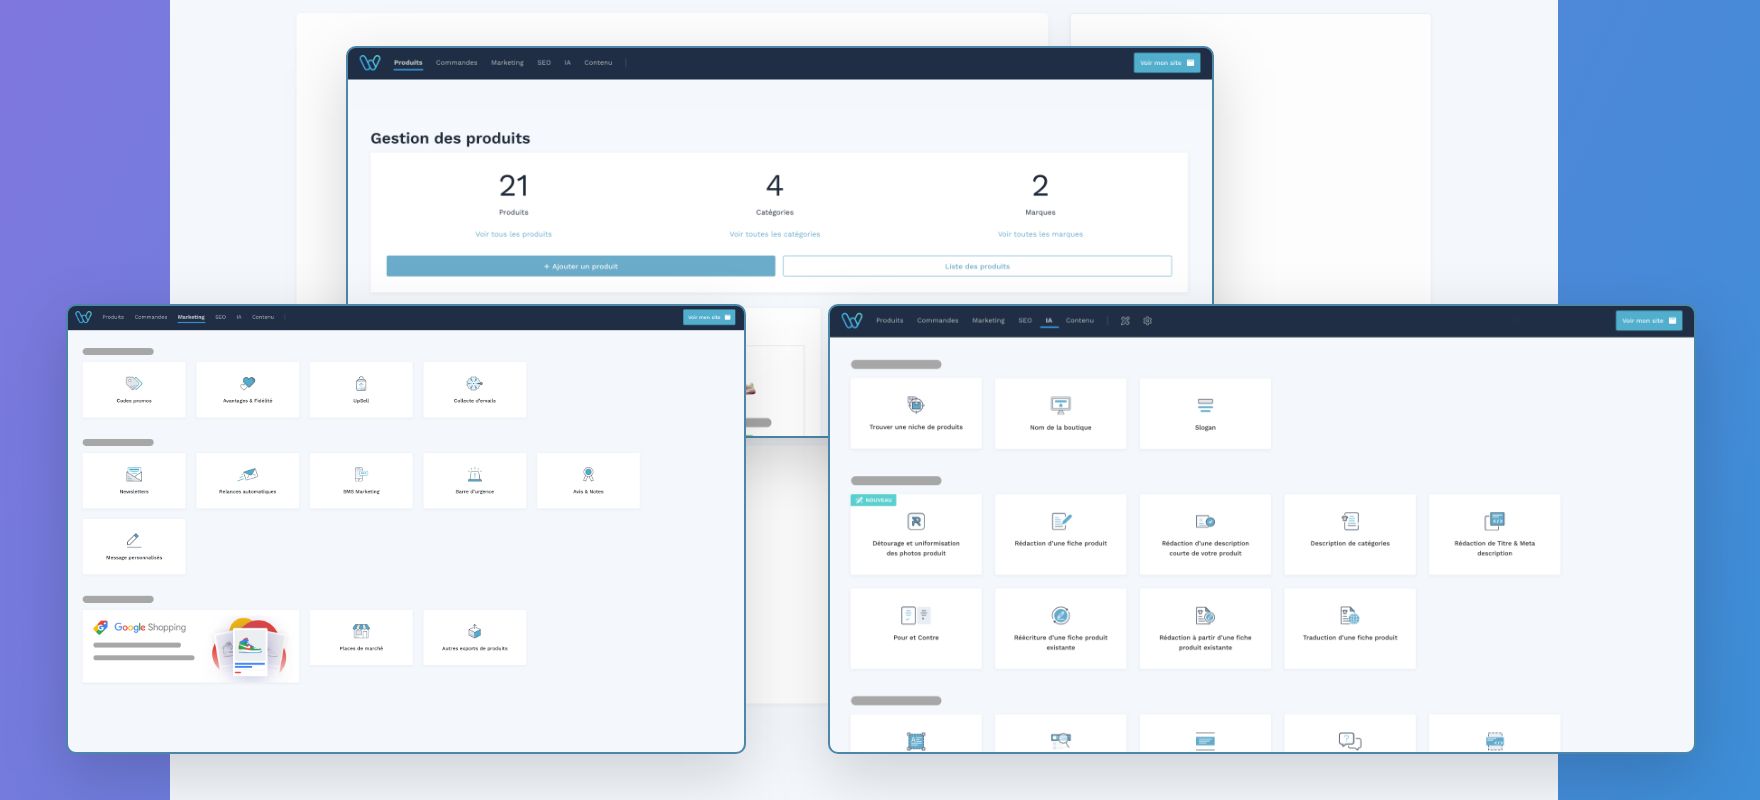Select Marketing tab in the IA window

point(988,321)
